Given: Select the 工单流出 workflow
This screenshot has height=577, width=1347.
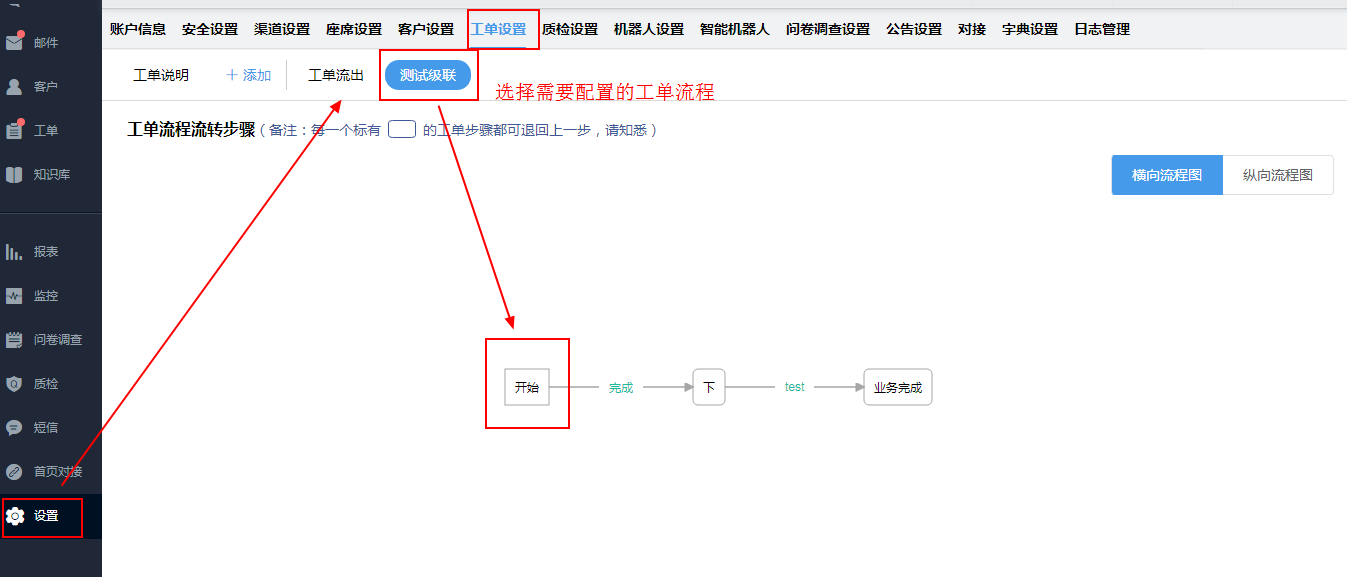Looking at the screenshot, I should click(x=336, y=75).
